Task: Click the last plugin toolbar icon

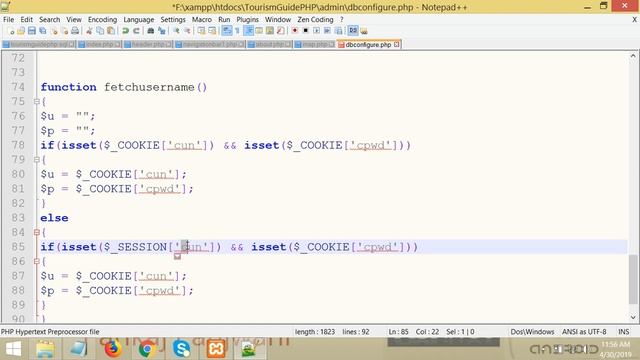Action: click(364, 31)
